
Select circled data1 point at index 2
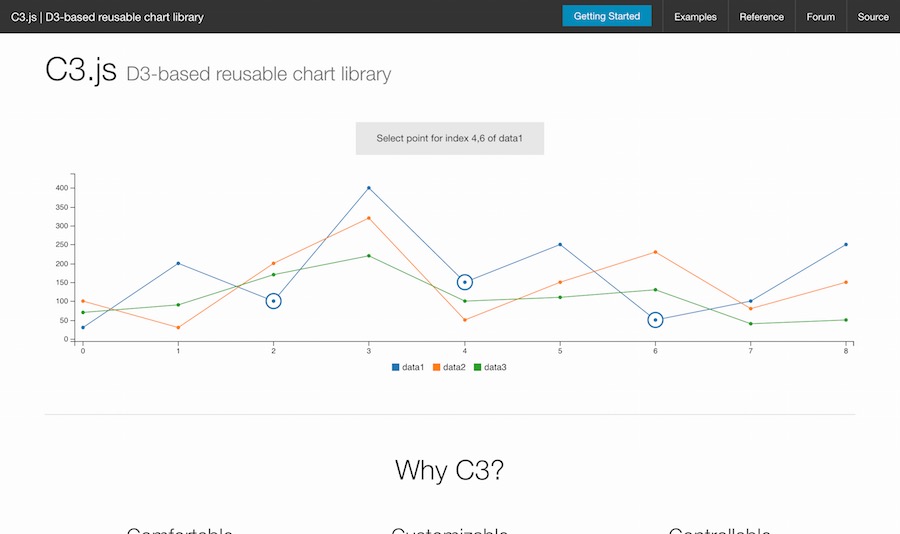[273, 301]
